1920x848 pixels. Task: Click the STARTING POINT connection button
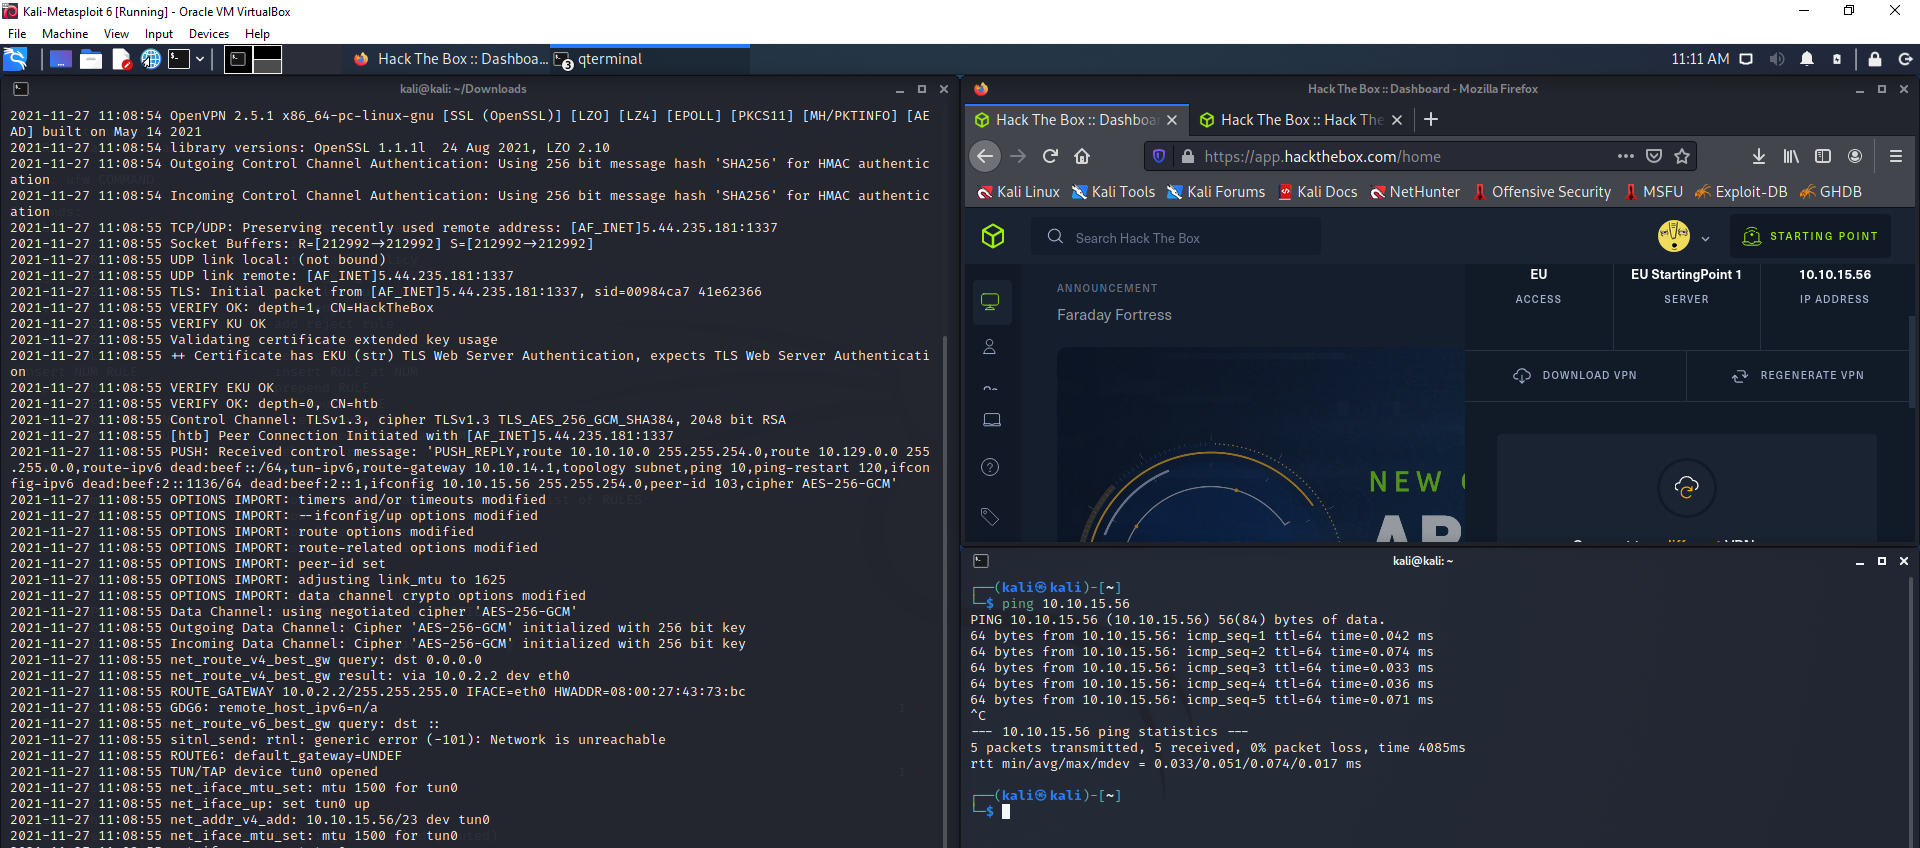coord(1810,236)
